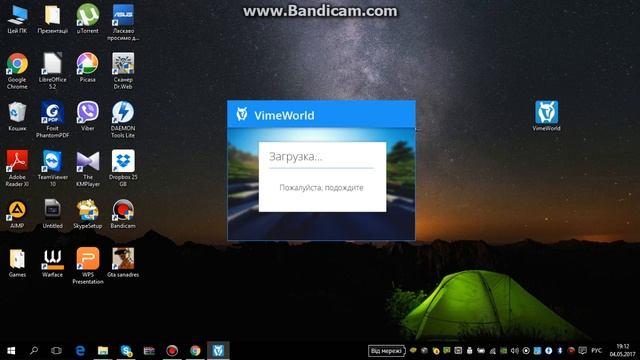Launch the Foxit PhantomPDF shortcut
The height and width of the screenshot is (360, 640).
(x=52, y=120)
